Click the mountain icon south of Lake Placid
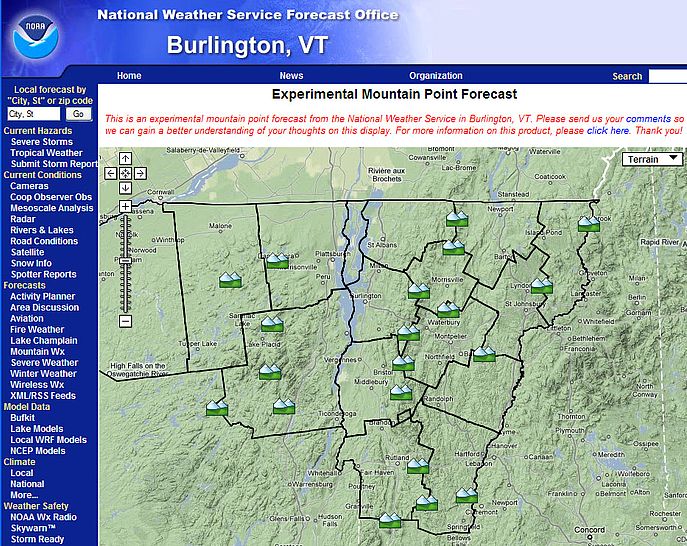 (270, 372)
